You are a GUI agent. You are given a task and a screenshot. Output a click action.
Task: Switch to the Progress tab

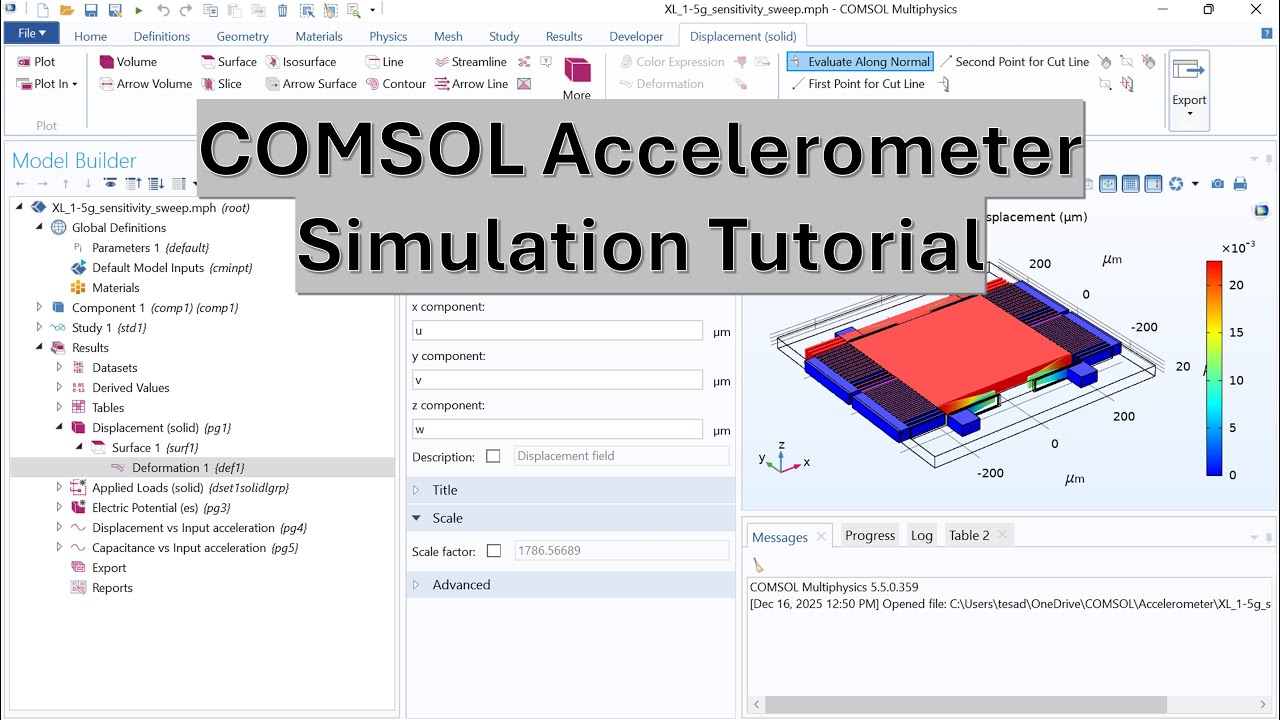(x=870, y=536)
